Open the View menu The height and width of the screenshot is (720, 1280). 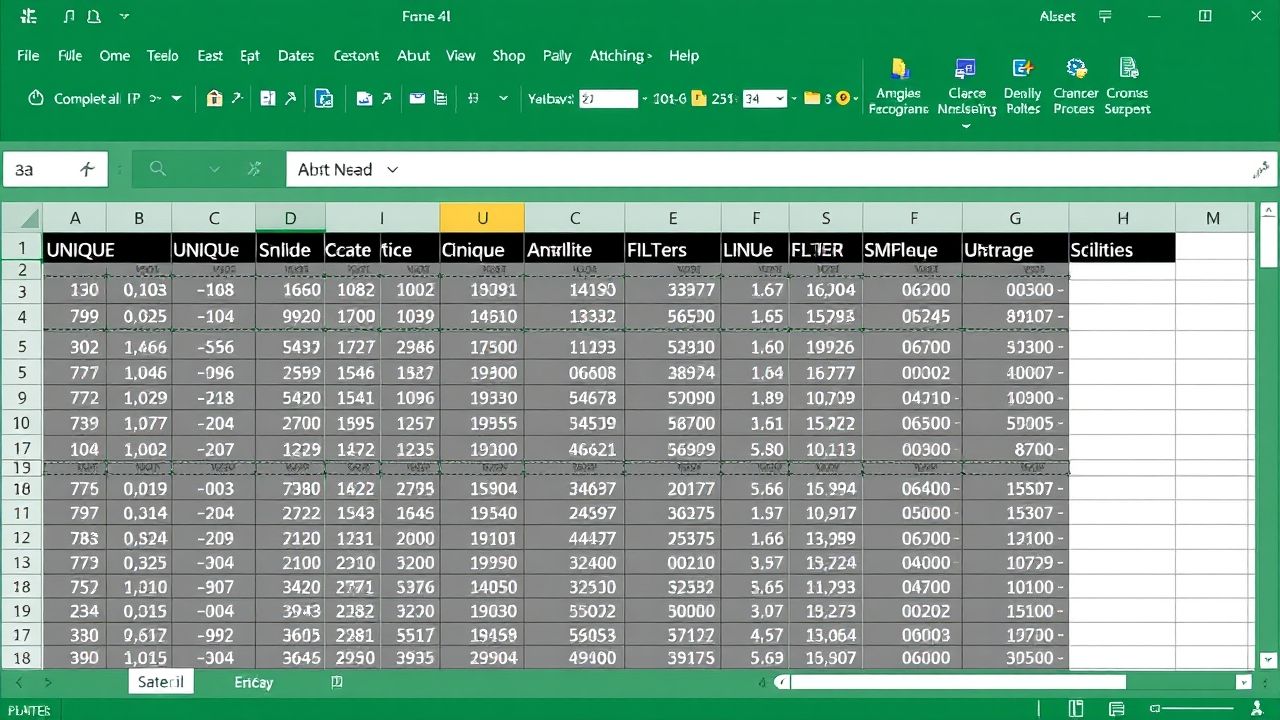pyautogui.click(x=461, y=56)
